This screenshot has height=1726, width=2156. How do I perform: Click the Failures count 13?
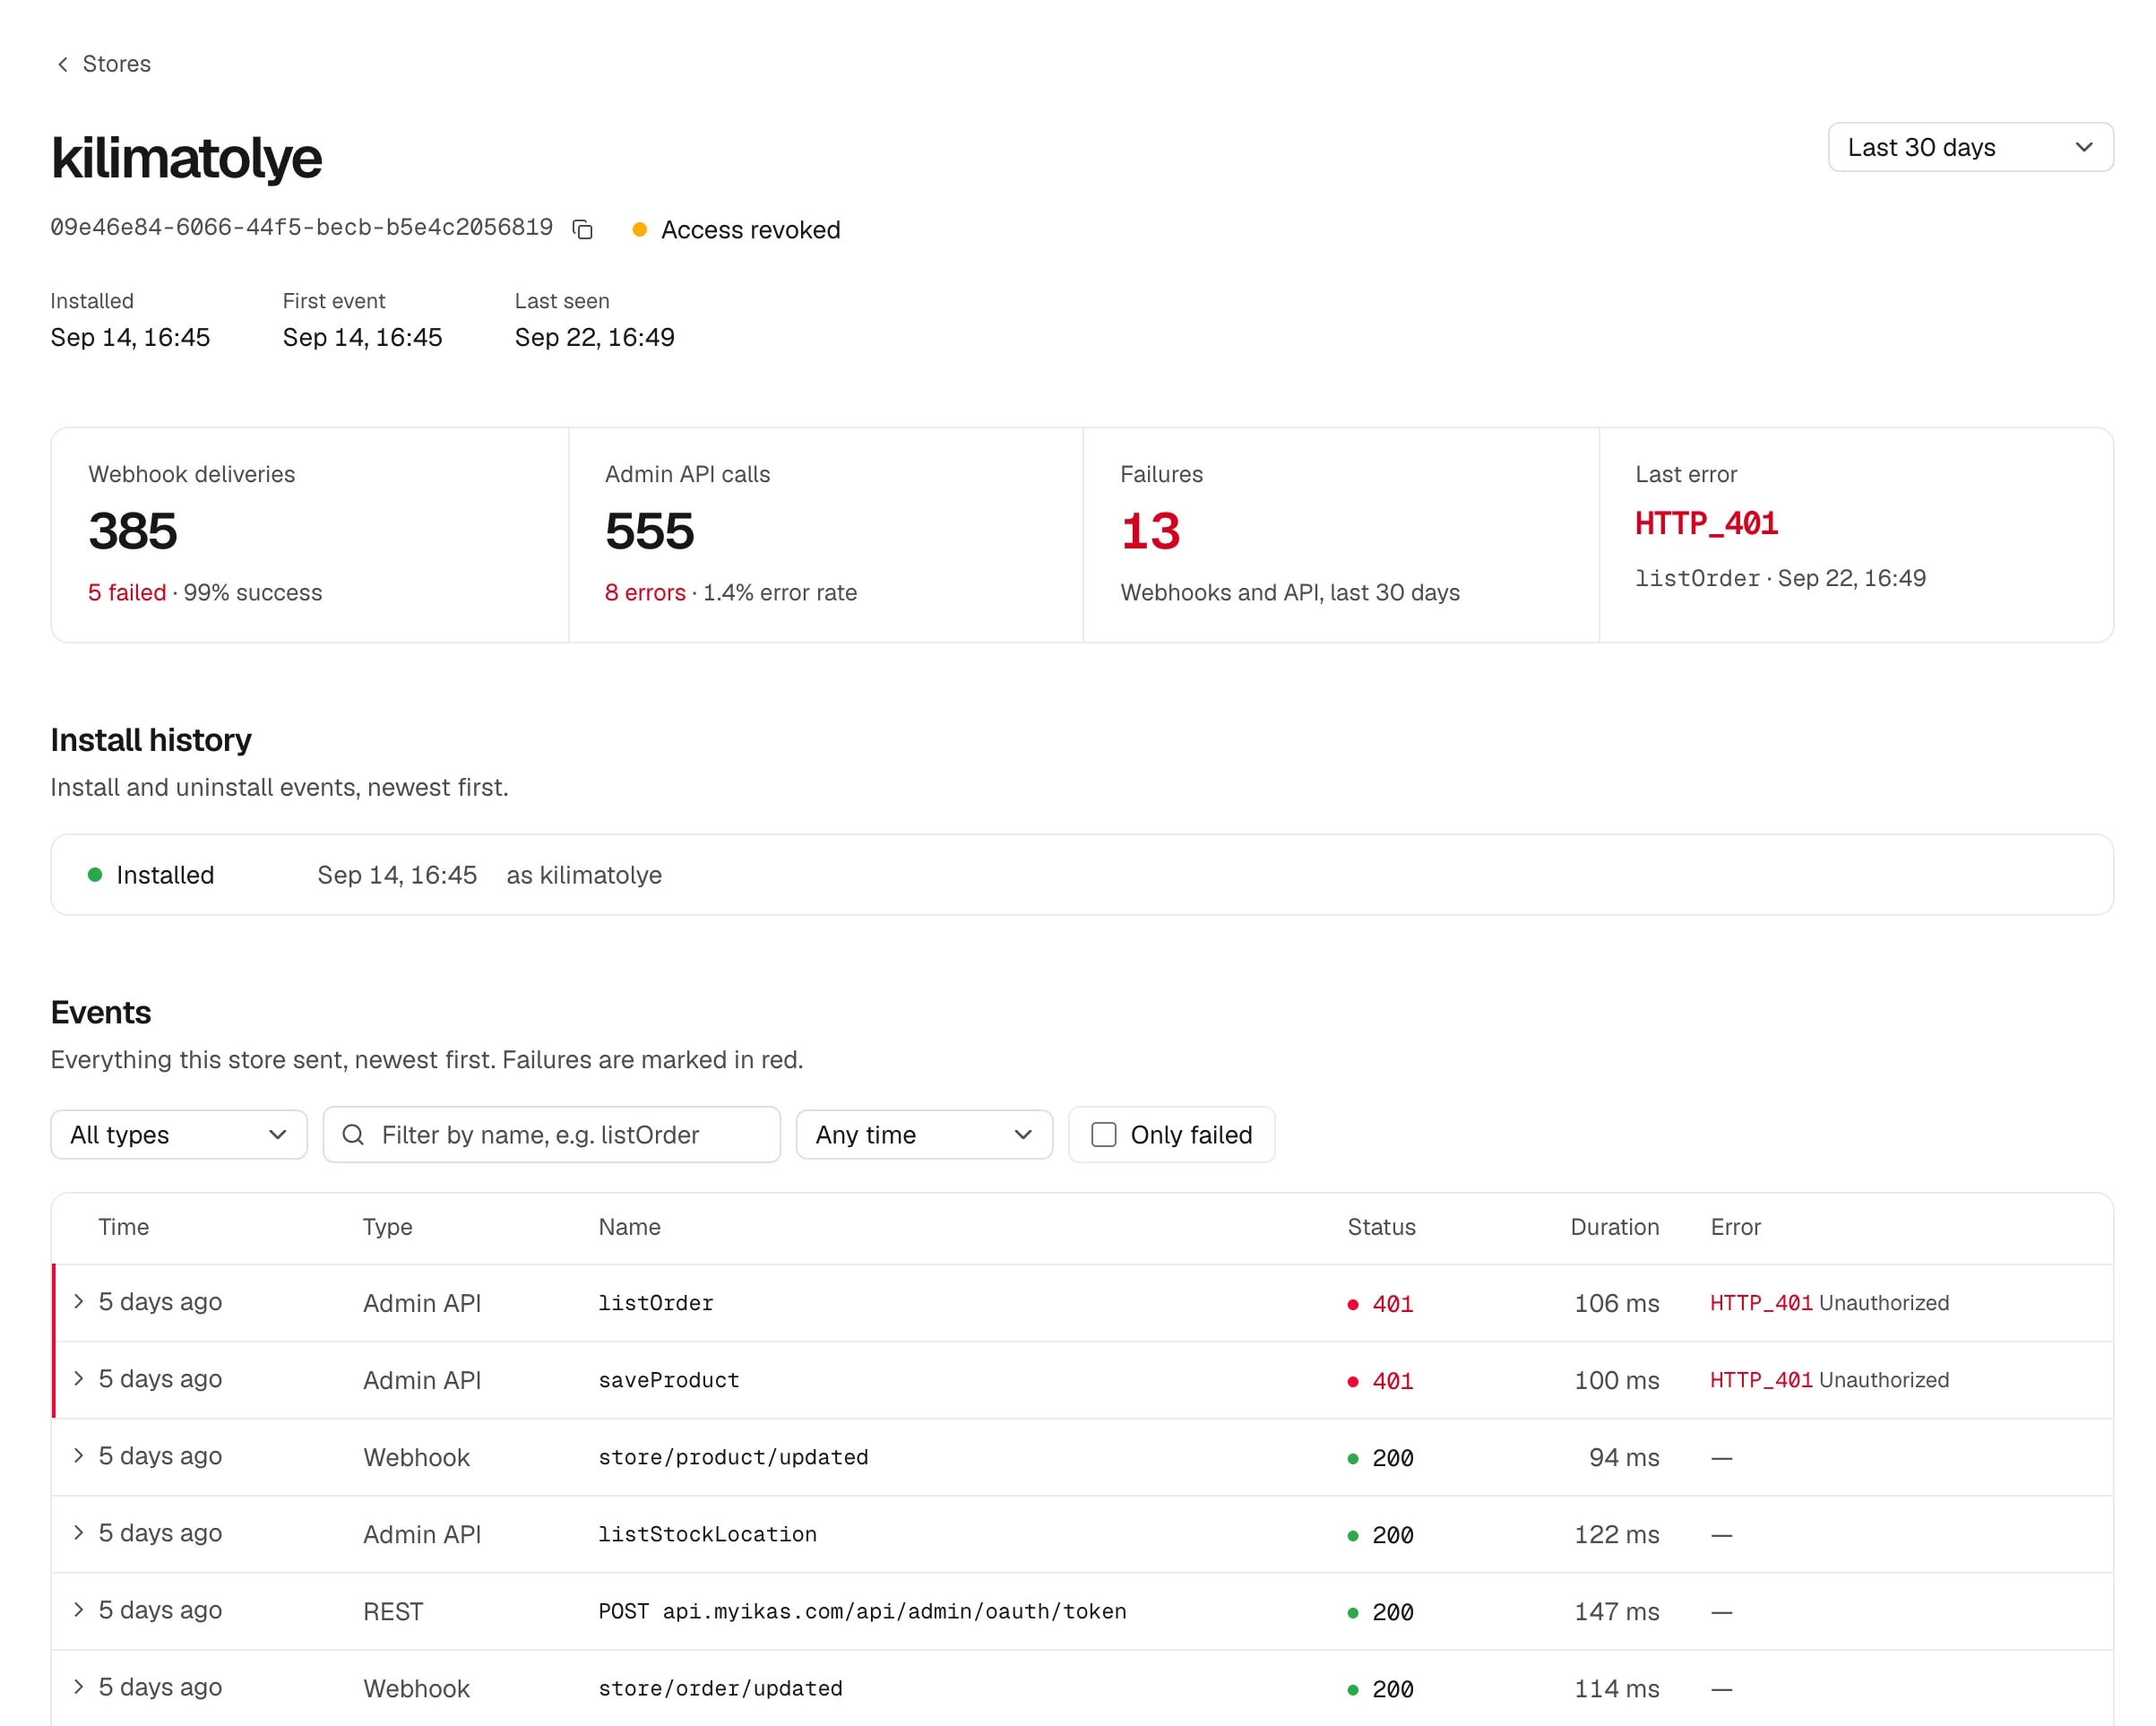point(1150,531)
